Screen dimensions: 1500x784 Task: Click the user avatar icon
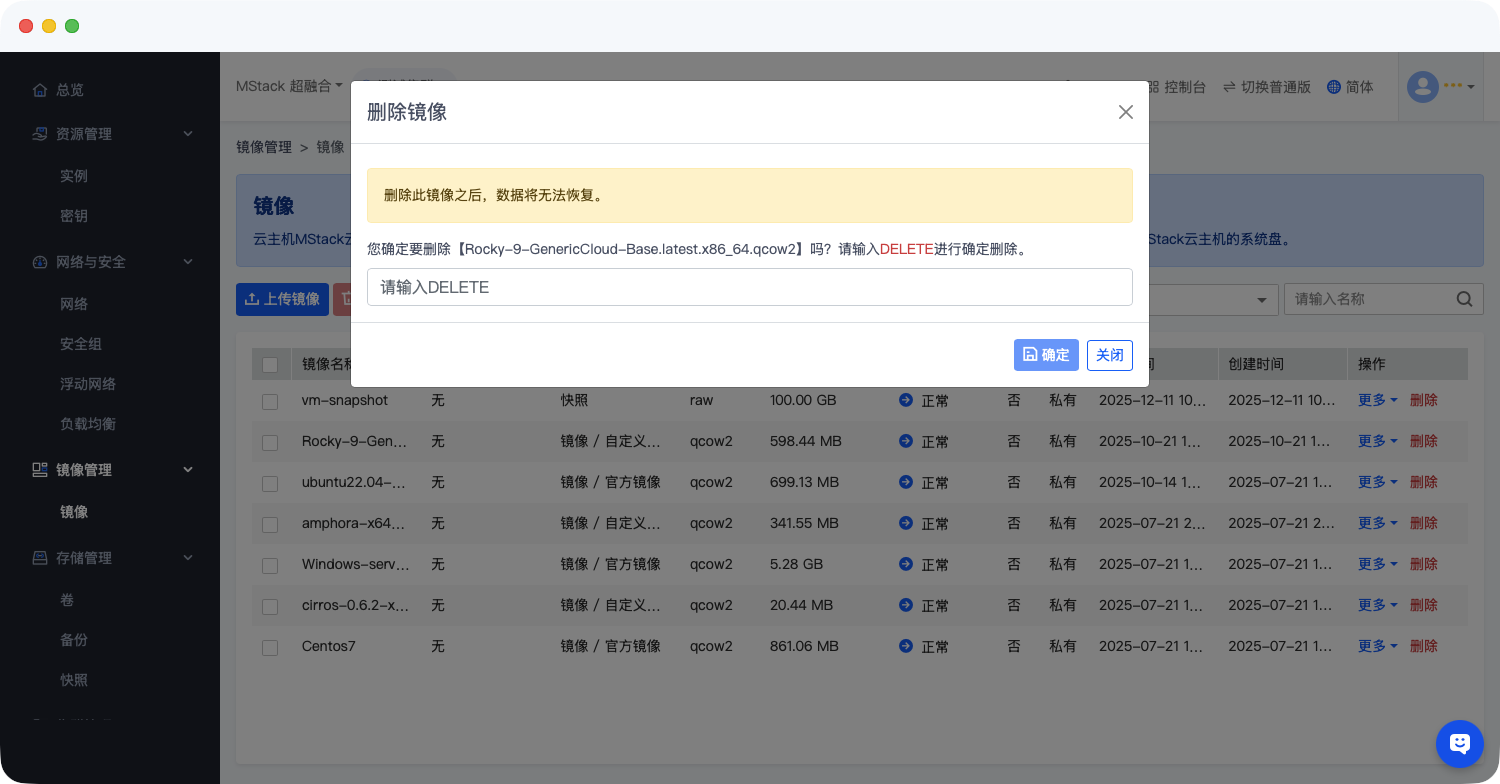1422,87
